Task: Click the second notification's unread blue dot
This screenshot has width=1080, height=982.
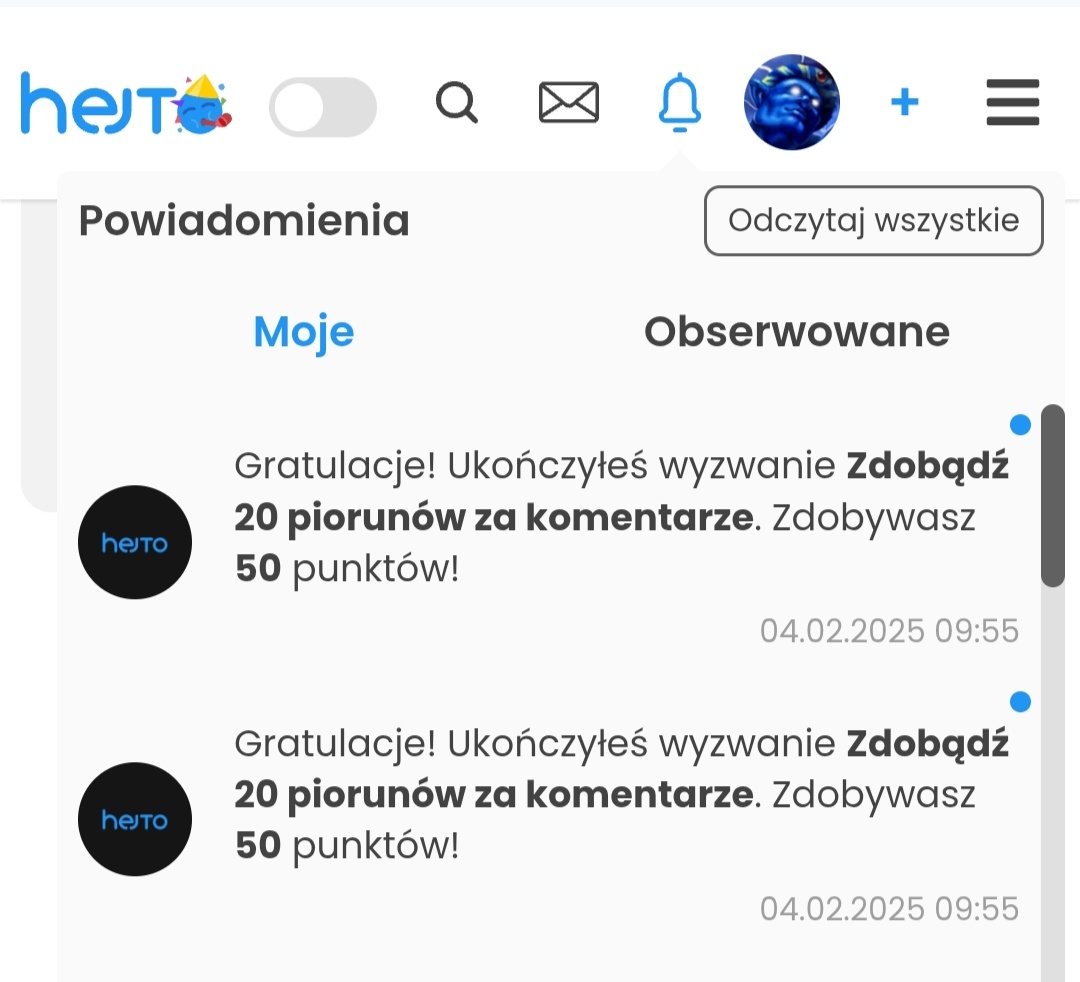Action: pos(1020,702)
